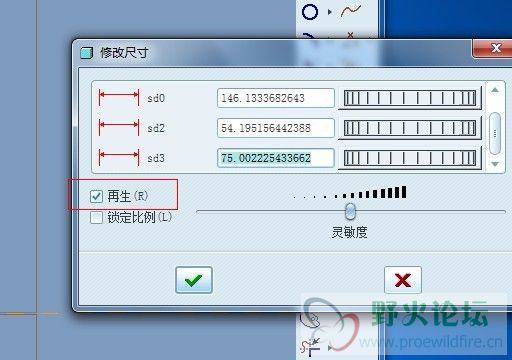Click the sd0 value input field
The image size is (512, 360).
[x=276, y=98]
